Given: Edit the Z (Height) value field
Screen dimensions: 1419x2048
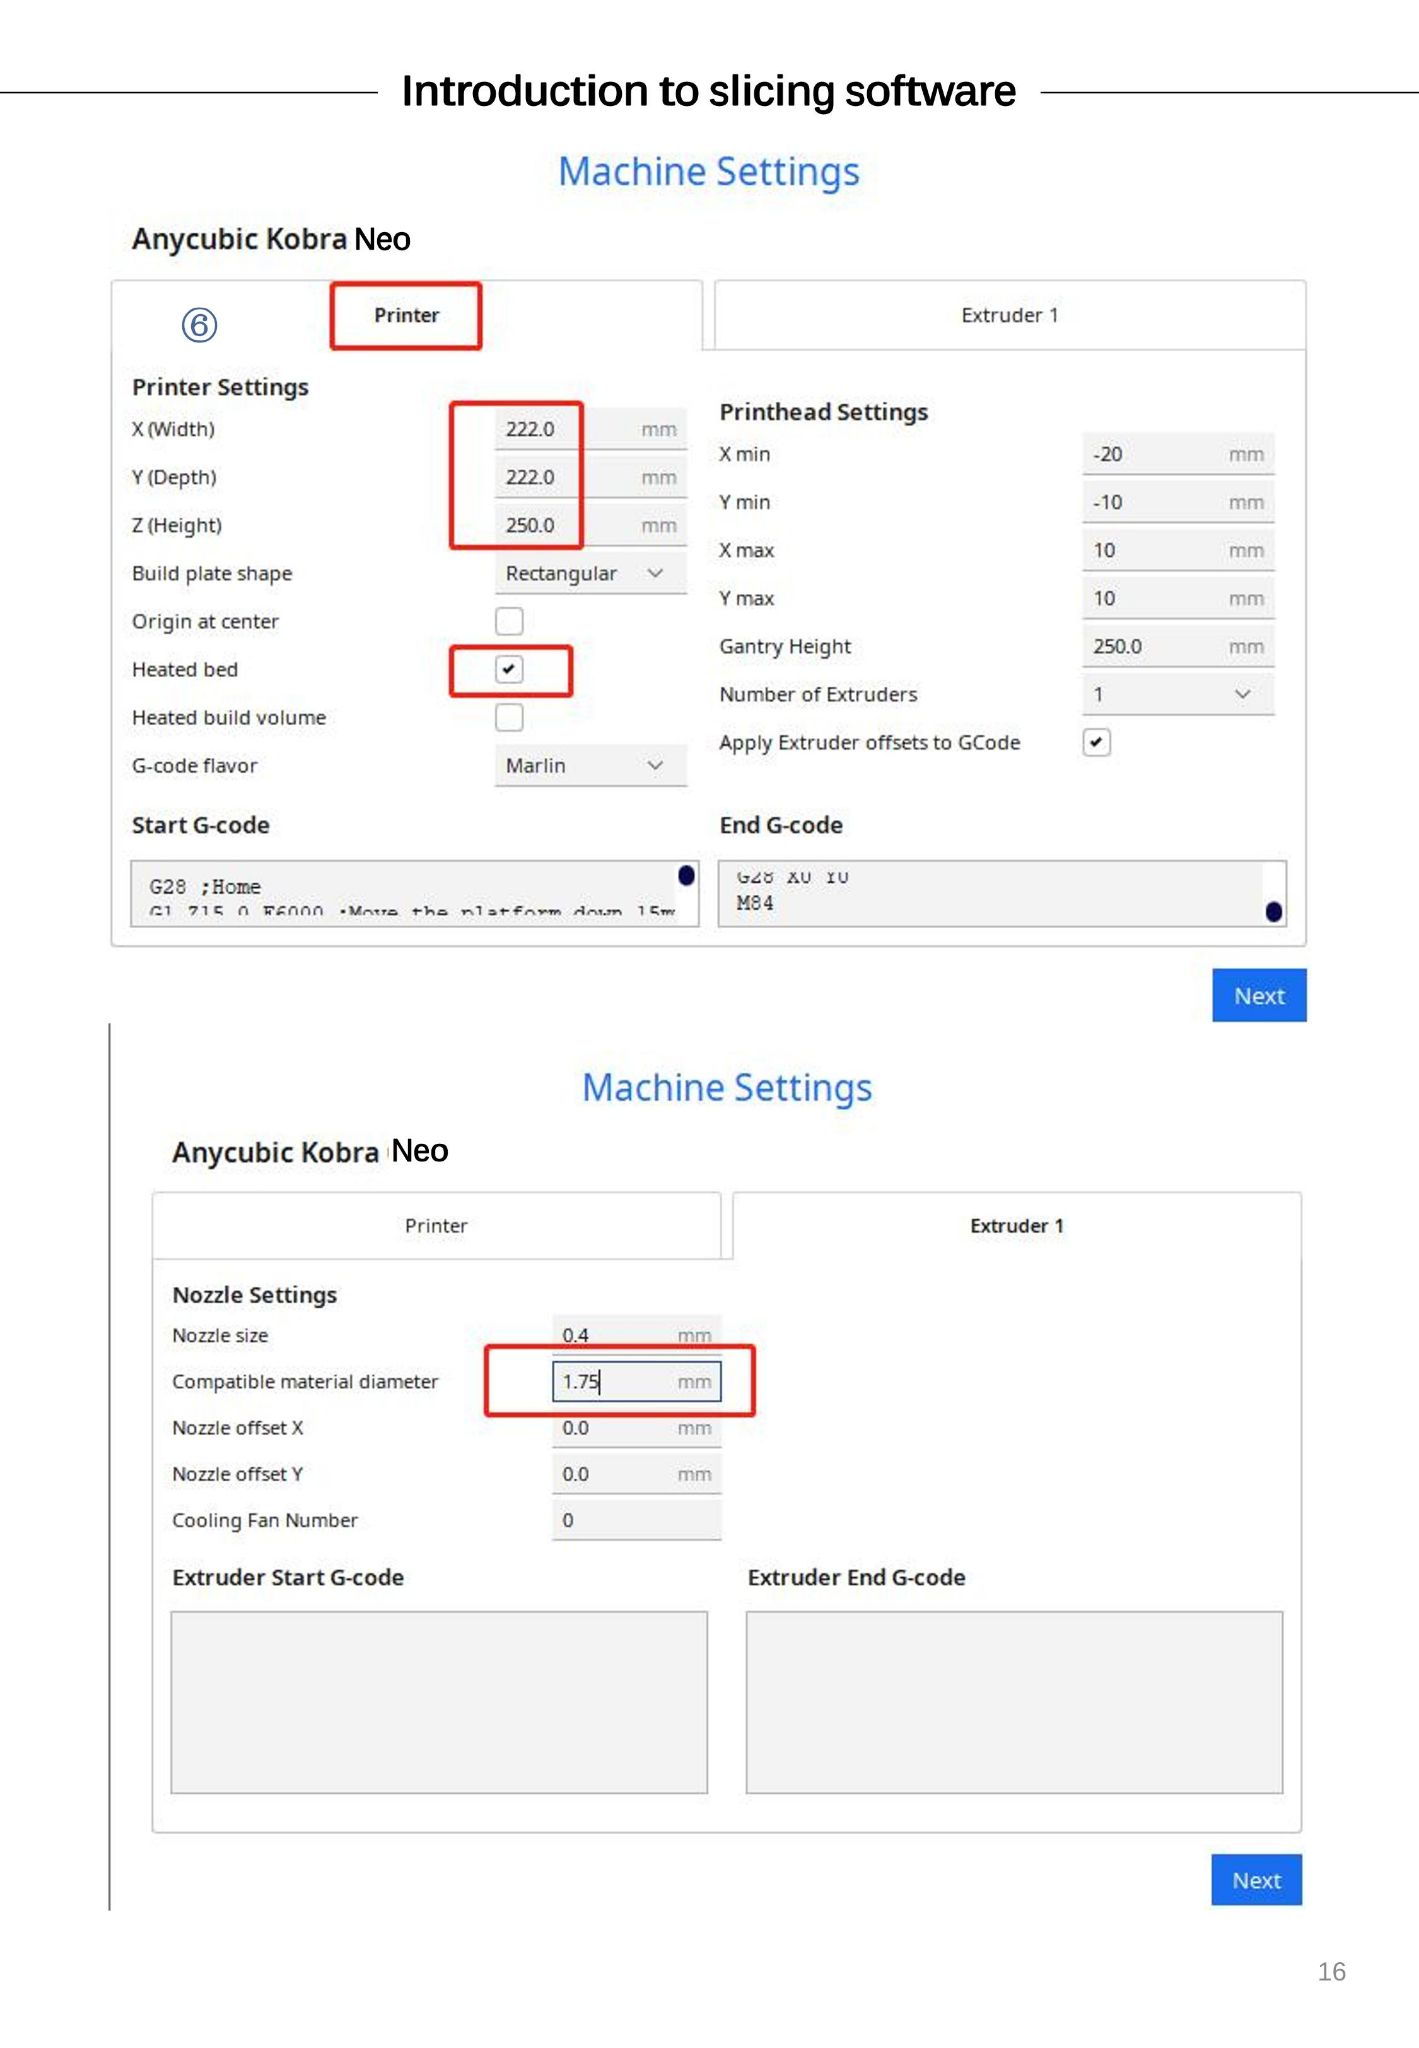Looking at the screenshot, I should pos(590,525).
